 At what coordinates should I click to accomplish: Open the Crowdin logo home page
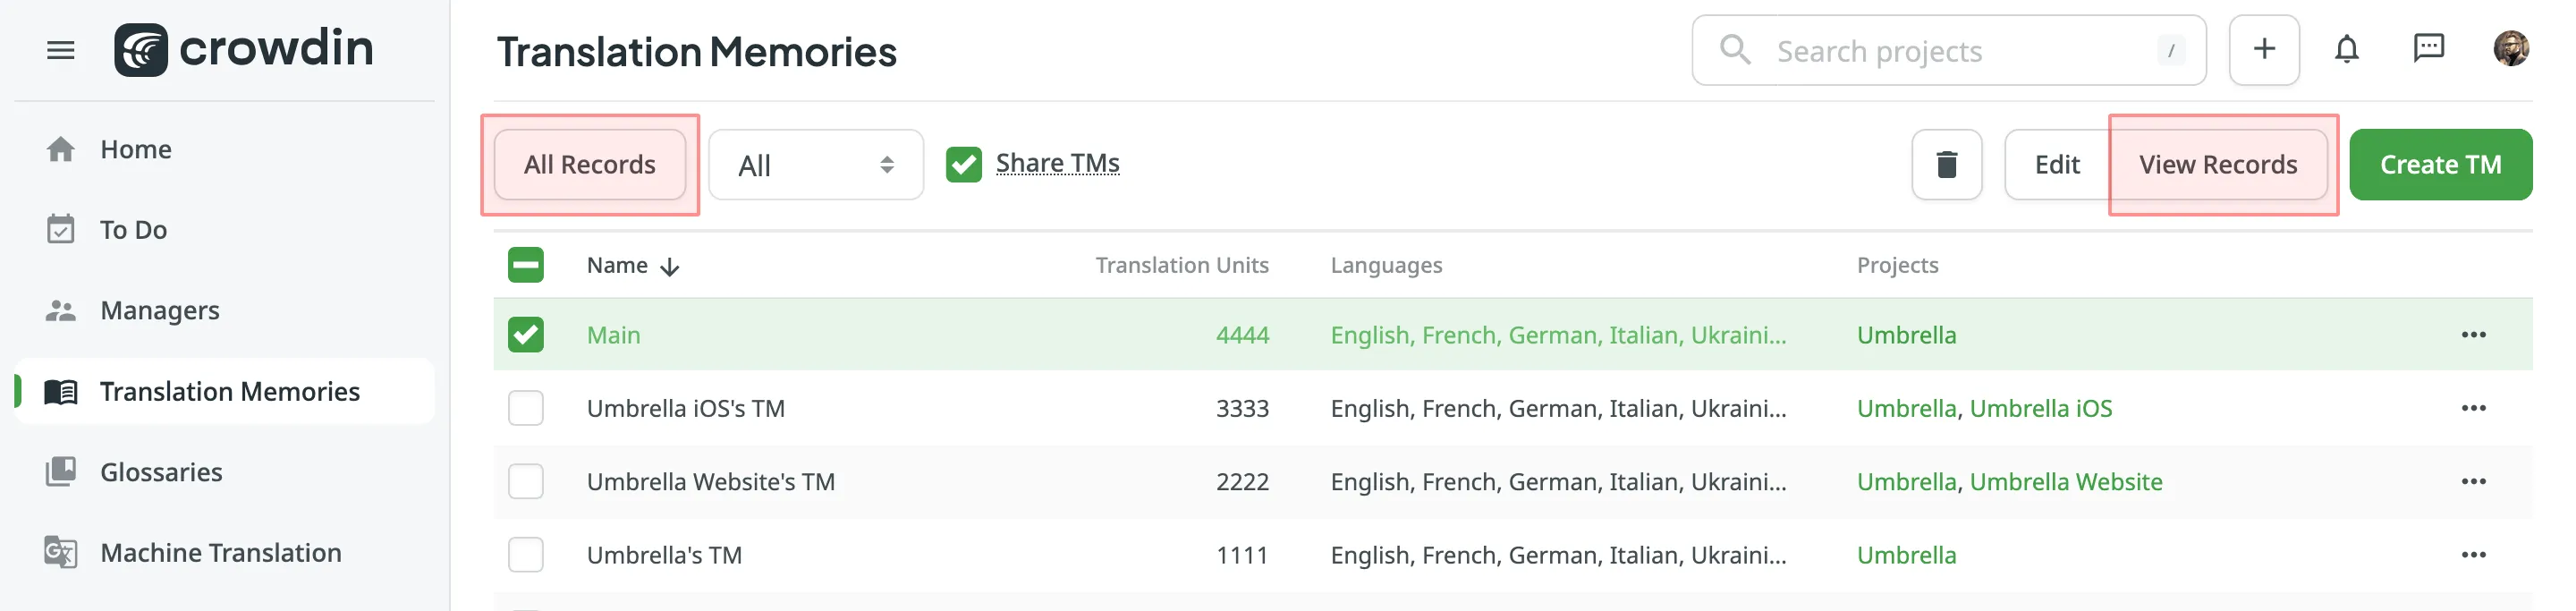click(x=243, y=48)
